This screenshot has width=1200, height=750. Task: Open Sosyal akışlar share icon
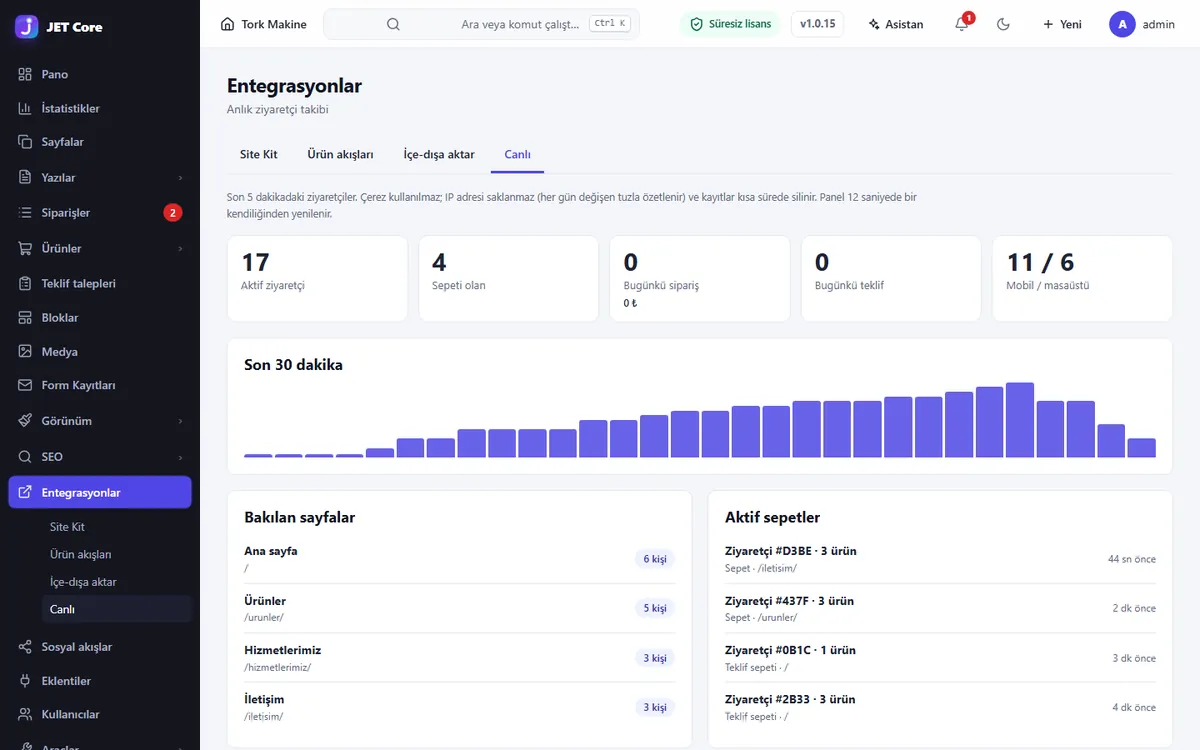pos(25,647)
